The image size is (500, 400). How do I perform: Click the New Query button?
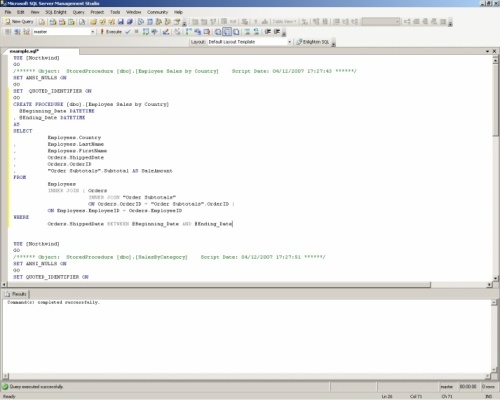click(19, 22)
